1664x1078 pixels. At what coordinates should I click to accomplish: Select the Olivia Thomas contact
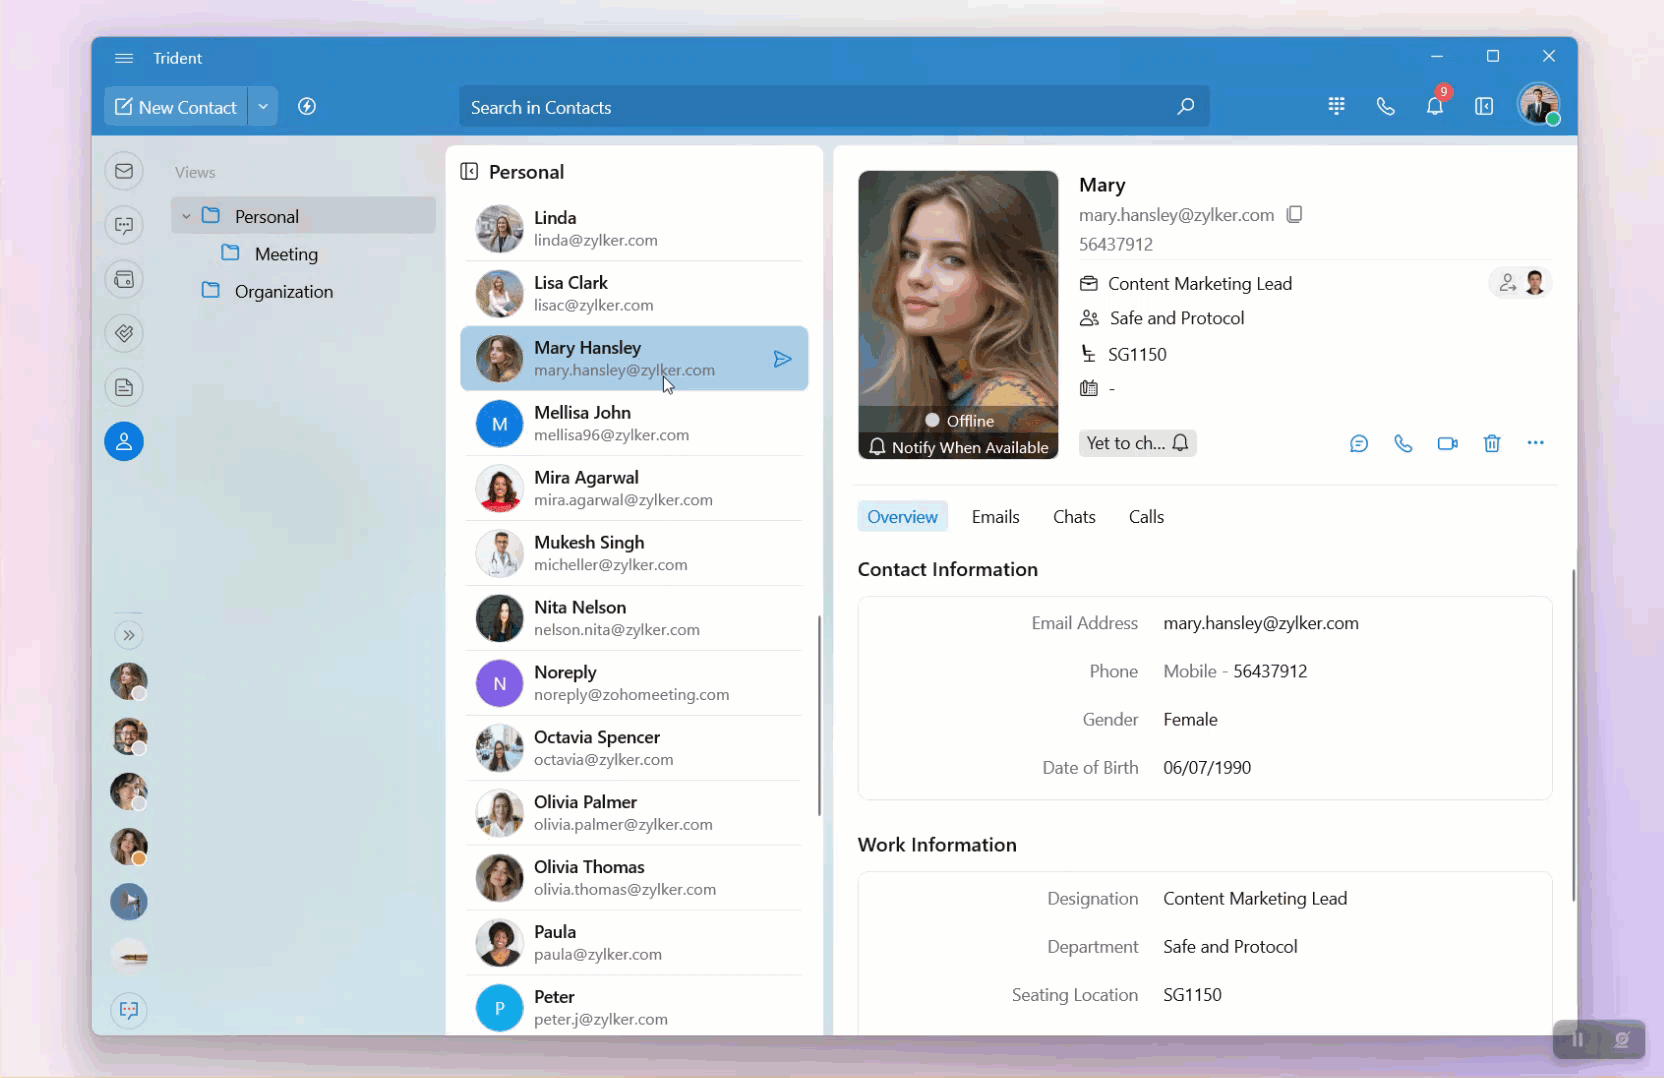point(634,878)
